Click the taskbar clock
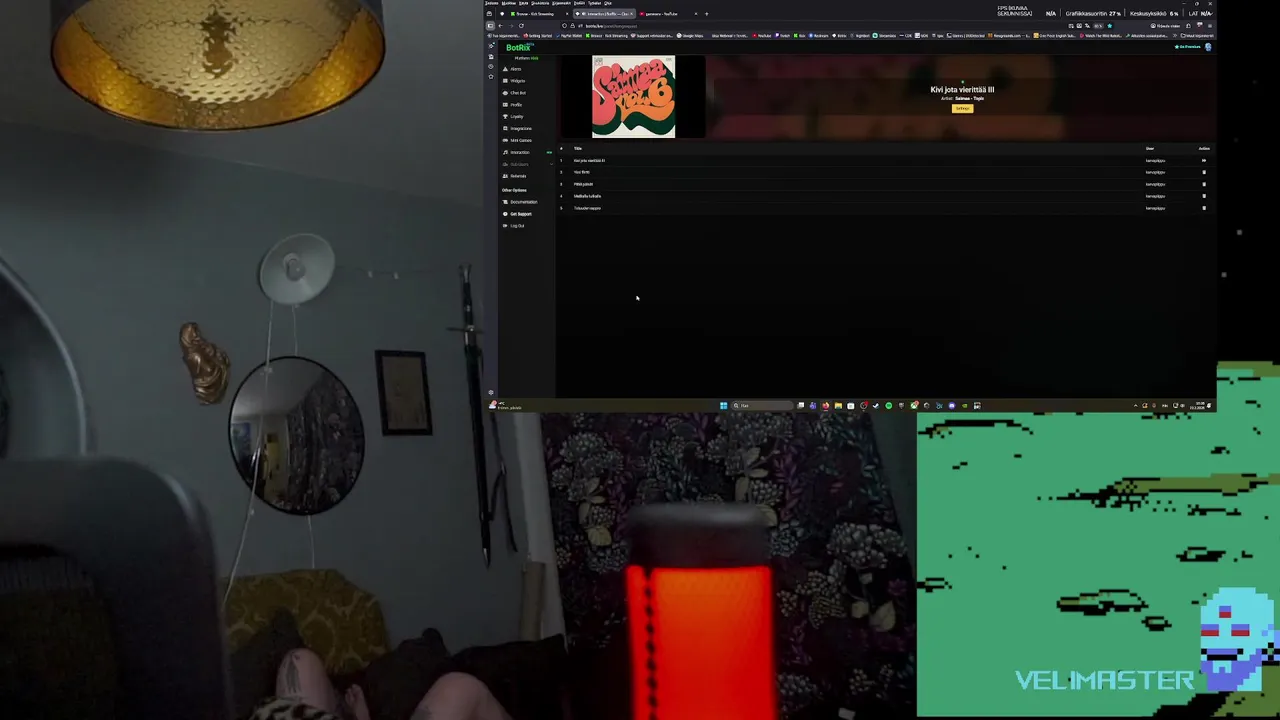 [x=1199, y=405]
